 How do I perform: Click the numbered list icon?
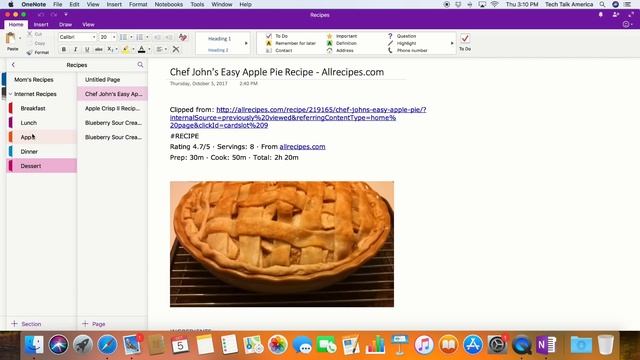point(140,37)
